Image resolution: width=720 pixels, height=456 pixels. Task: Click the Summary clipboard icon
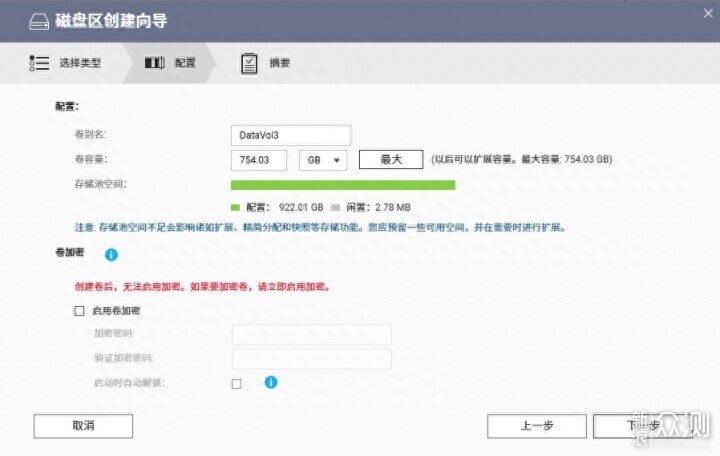pos(249,63)
